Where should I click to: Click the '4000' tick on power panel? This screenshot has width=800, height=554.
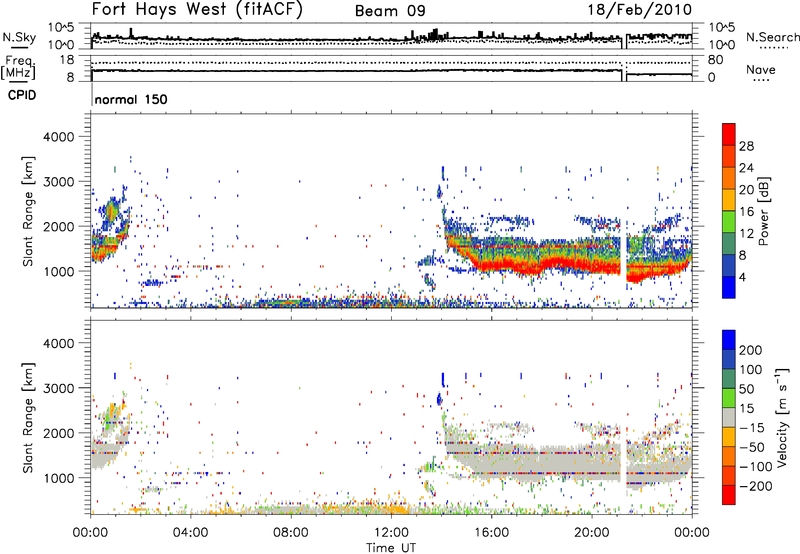pos(58,137)
